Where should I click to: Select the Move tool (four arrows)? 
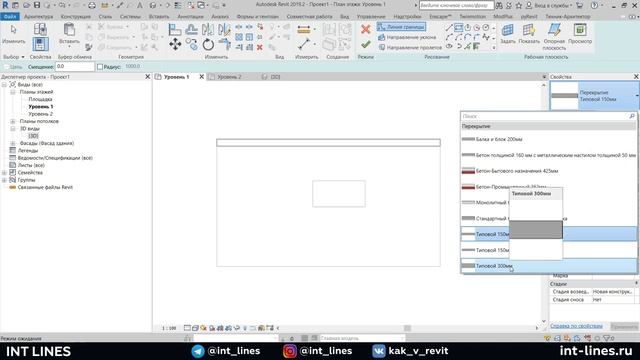[x=175, y=44]
